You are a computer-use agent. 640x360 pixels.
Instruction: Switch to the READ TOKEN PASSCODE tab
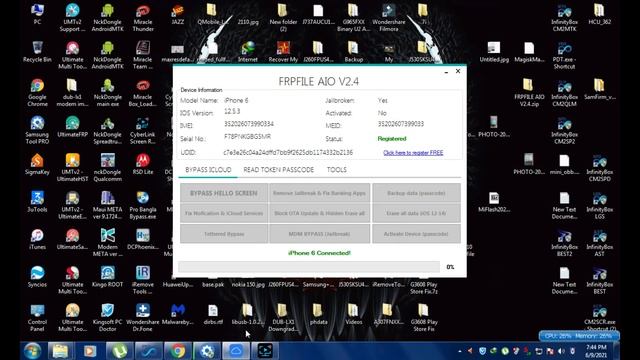click(x=278, y=170)
